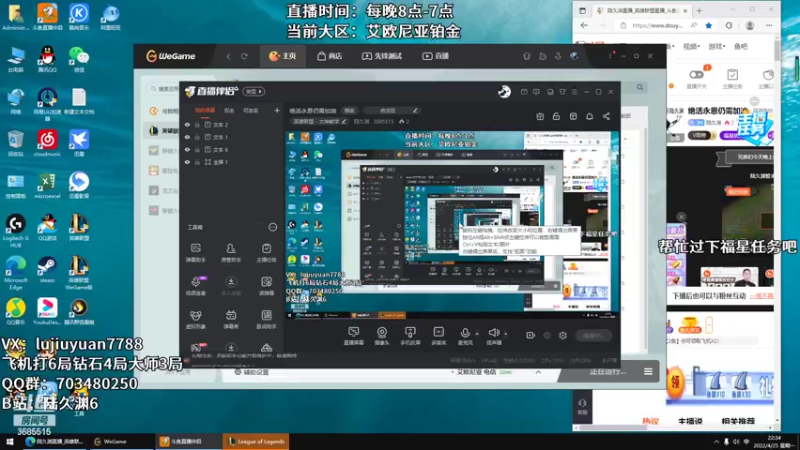Image resolution: width=800 pixels, height=450 pixels.
Task: Open the 主播任务 tool in the toolbox
Action: (266, 253)
